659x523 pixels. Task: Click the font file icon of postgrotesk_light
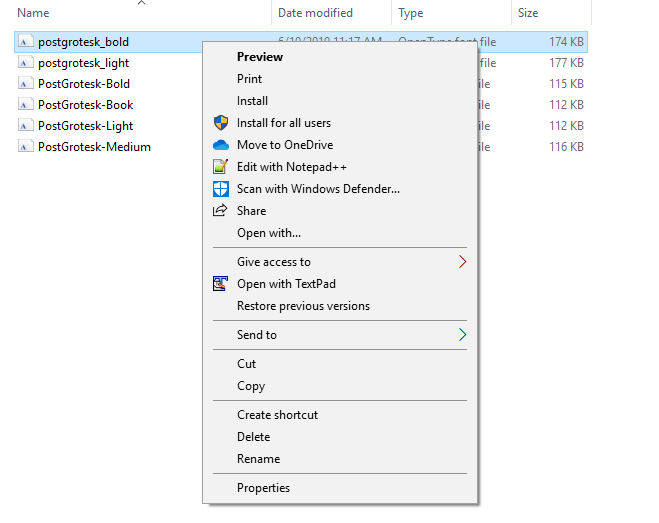point(25,63)
